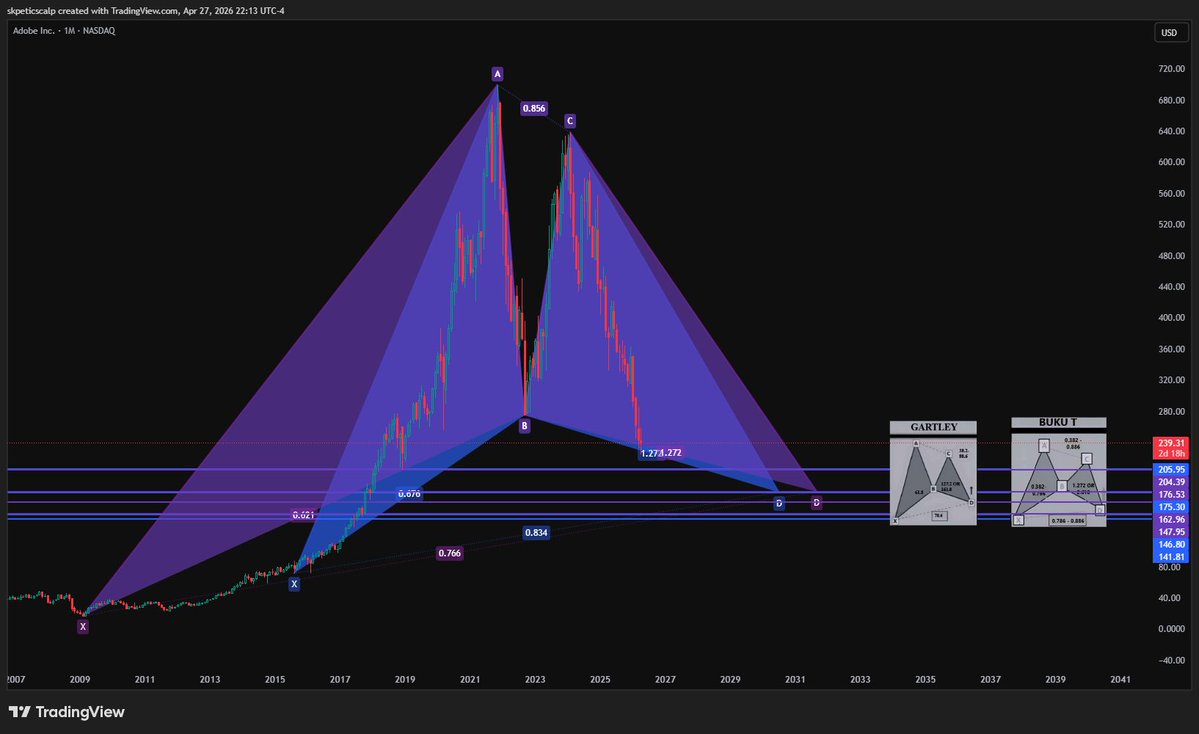The width and height of the screenshot is (1199, 734).
Task: Click the 162.96 price level label
Action: [1171, 519]
